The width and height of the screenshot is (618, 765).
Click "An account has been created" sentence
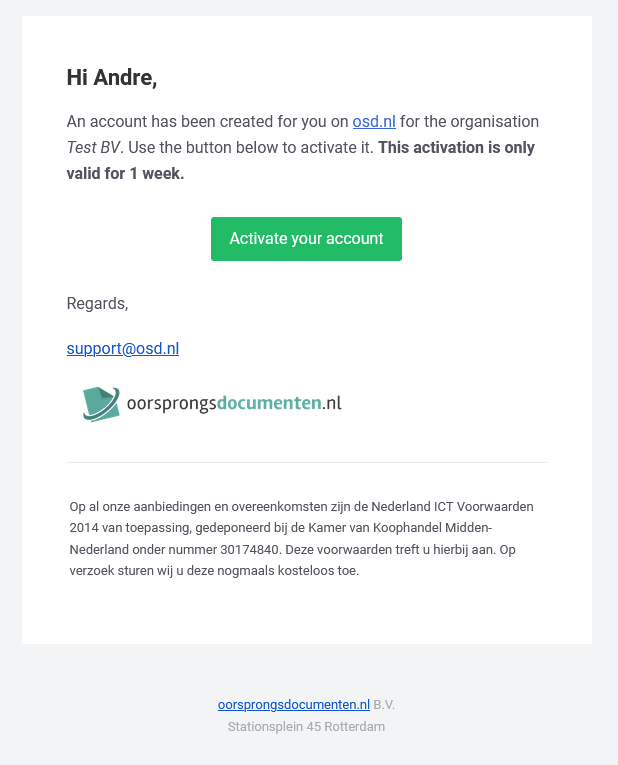170,121
